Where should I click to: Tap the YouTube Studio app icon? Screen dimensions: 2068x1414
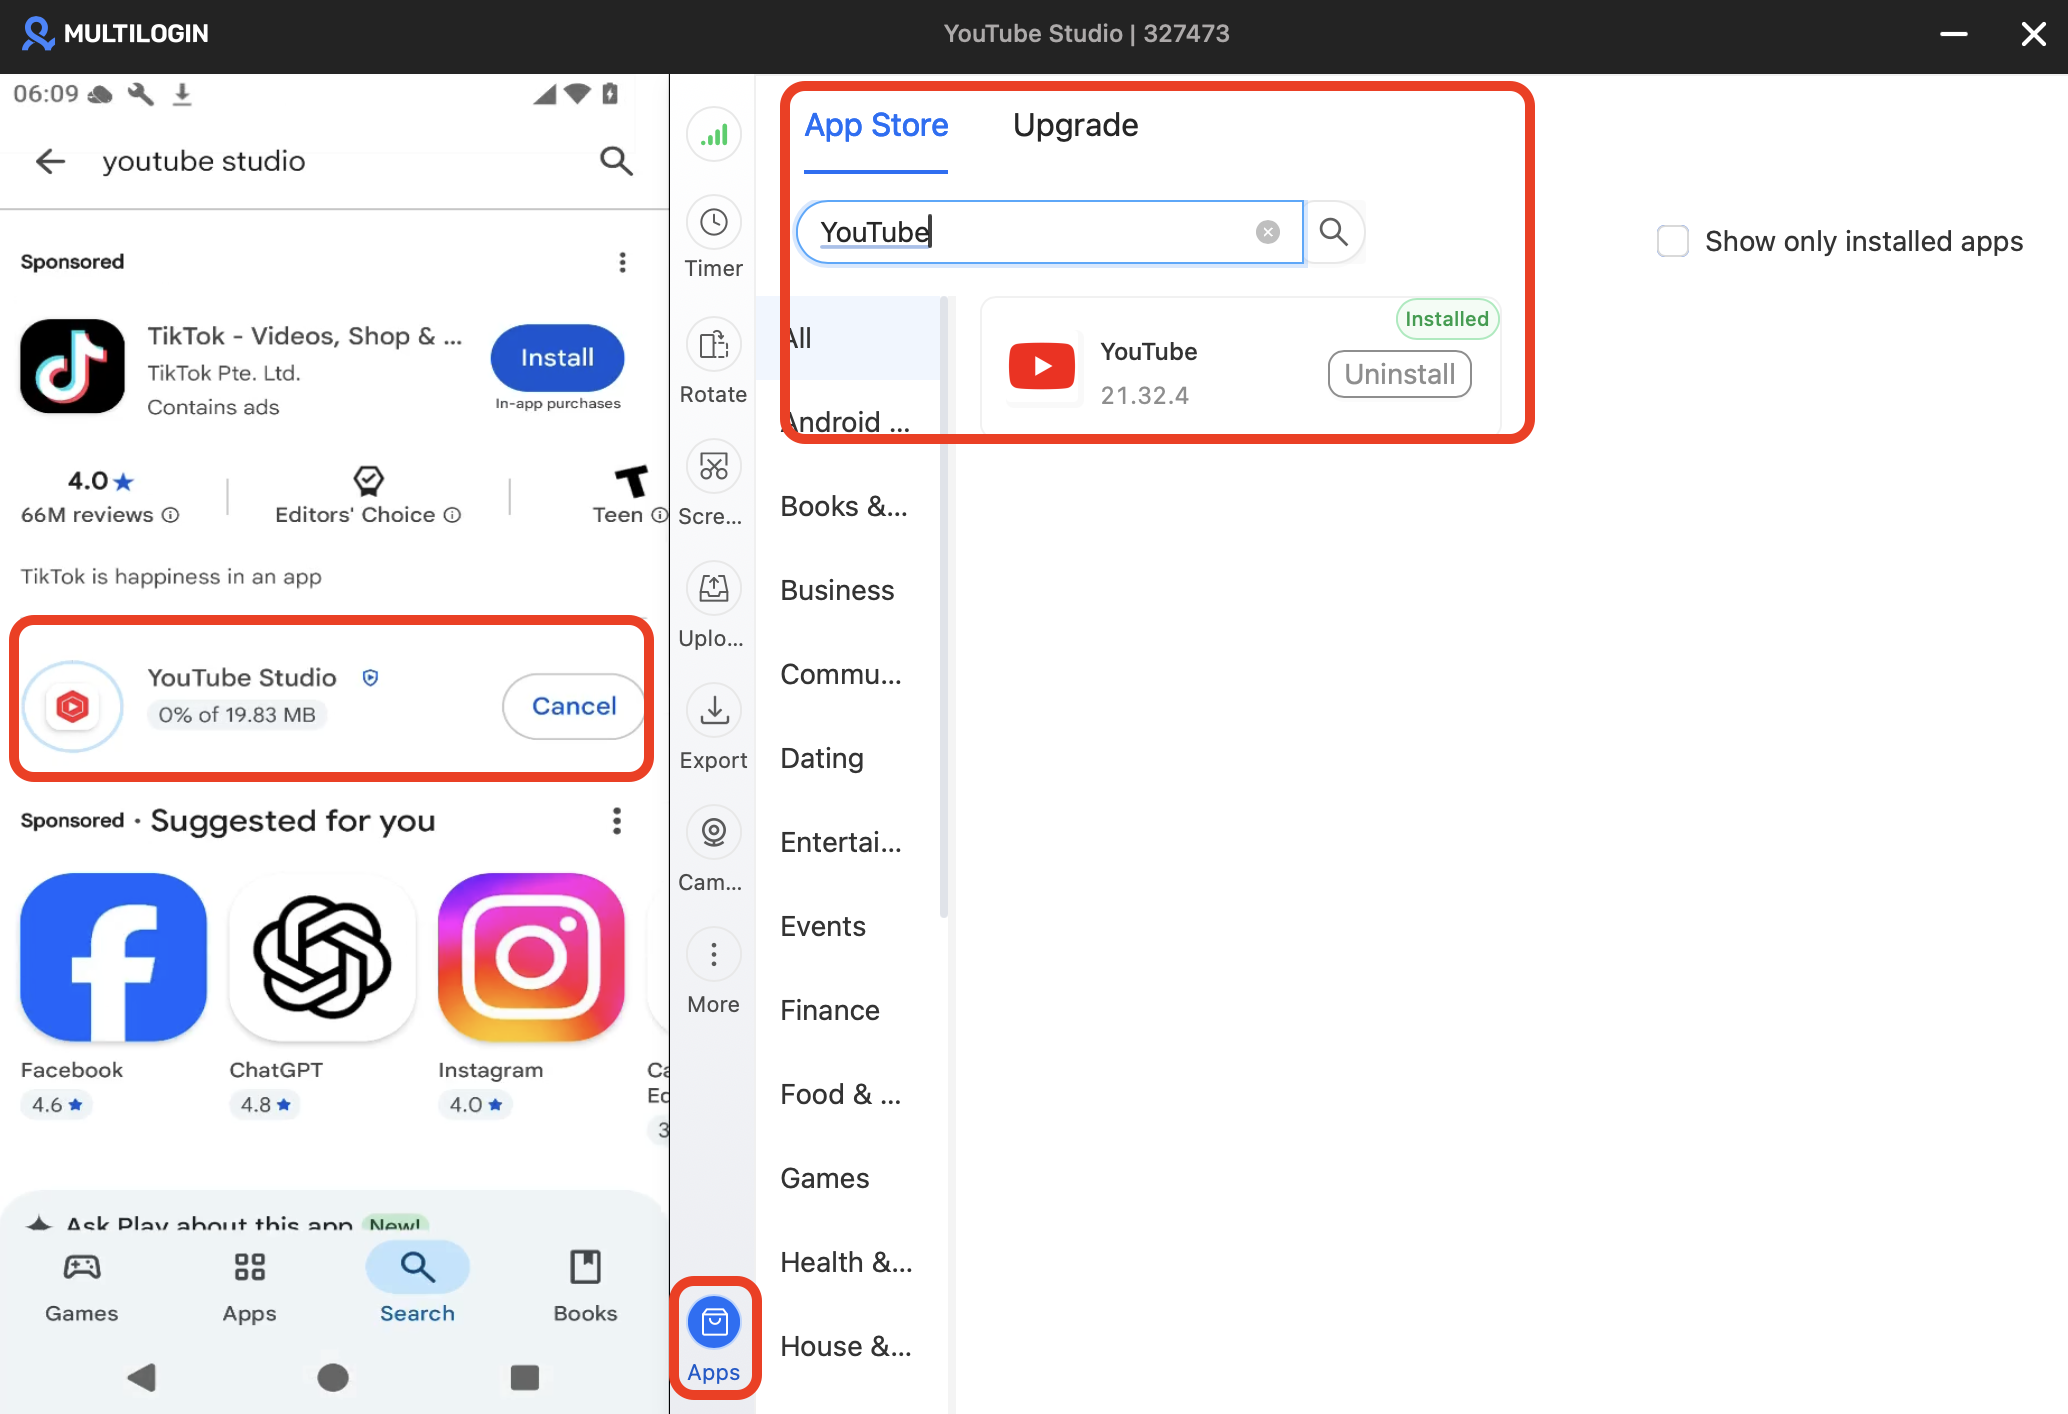click(x=72, y=706)
